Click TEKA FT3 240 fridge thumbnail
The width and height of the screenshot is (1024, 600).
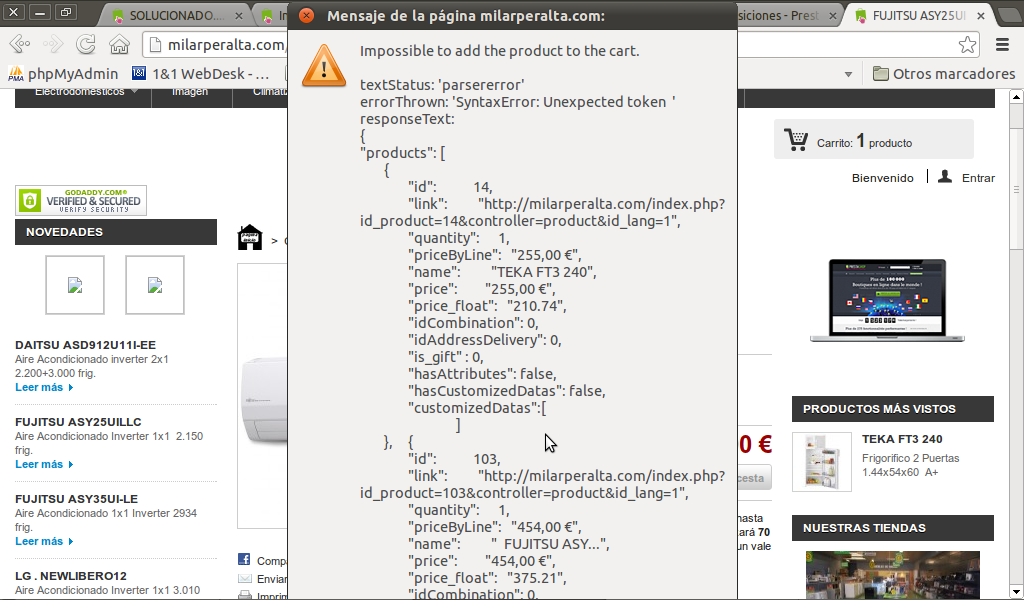(x=822, y=462)
